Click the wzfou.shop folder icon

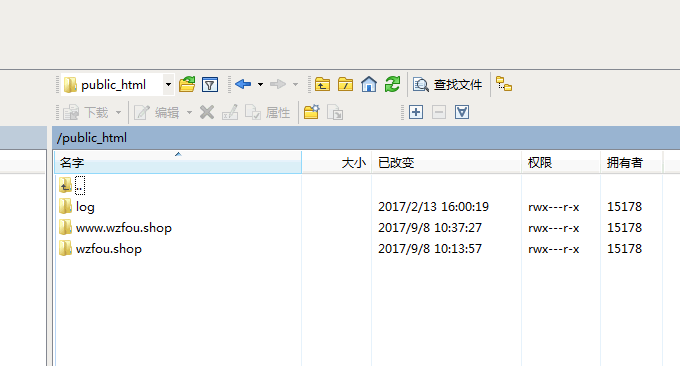click(x=65, y=248)
